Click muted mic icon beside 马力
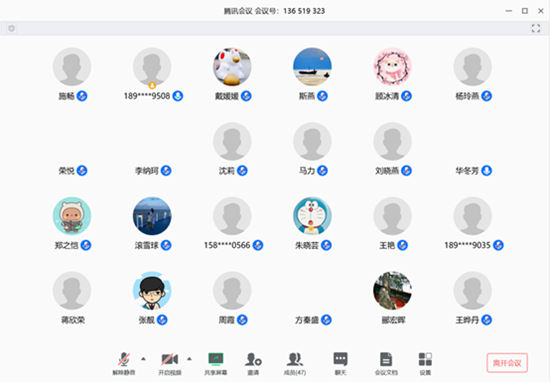550x382 pixels. (x=322, y=170)
